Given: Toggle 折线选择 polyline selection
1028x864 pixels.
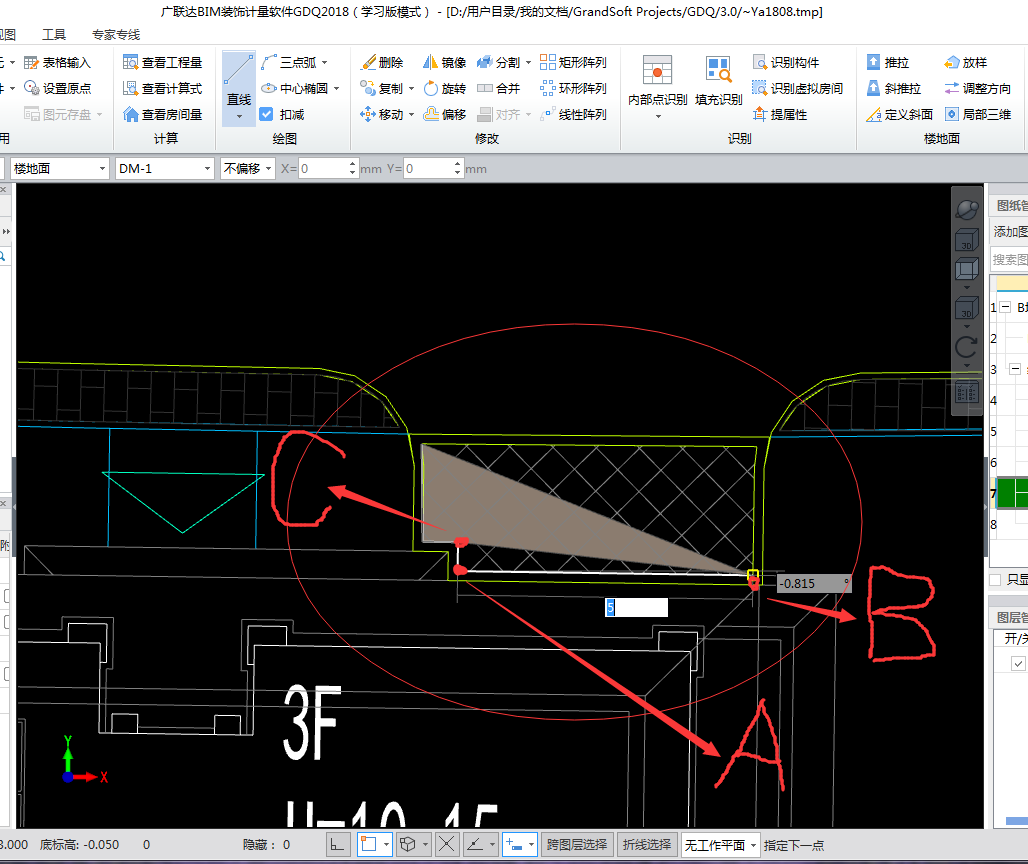Looking at the screenshot, I should (646, 844).
